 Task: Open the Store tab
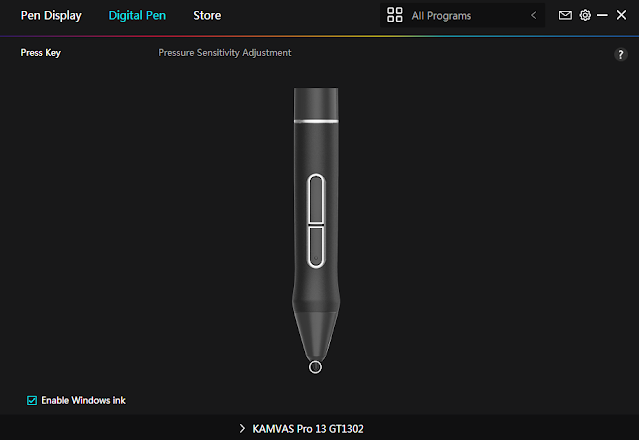[x=207, y=15]
